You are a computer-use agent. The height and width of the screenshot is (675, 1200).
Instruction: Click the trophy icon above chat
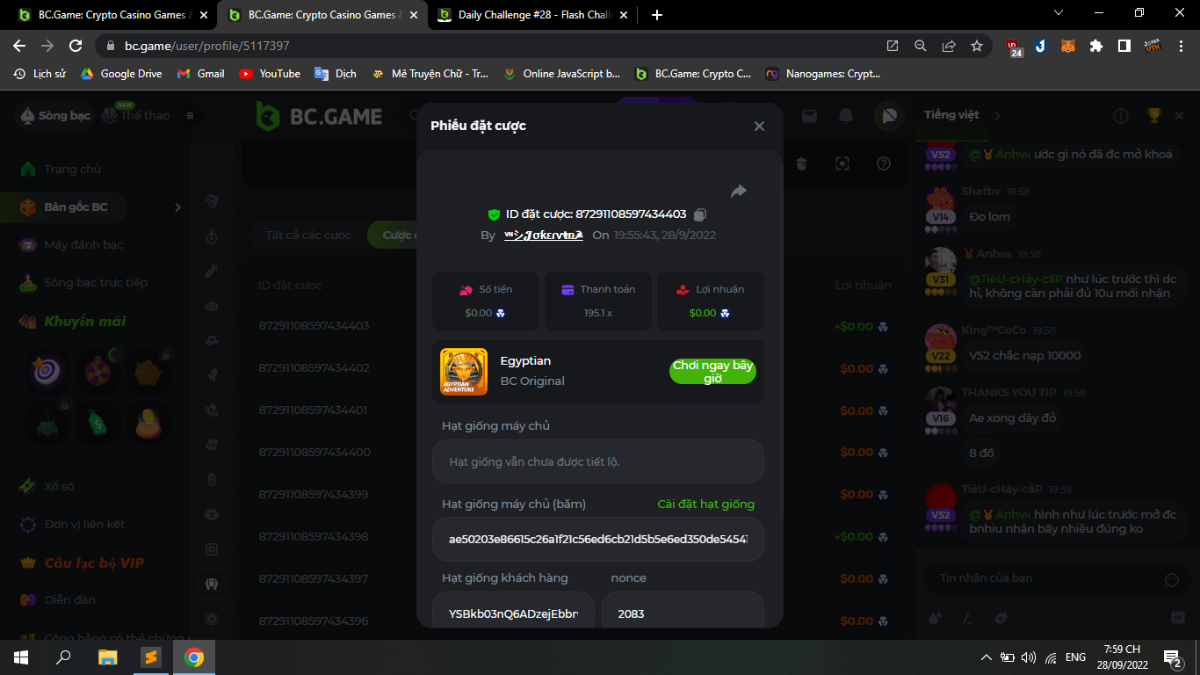pyautogui.click(x=1153, y=116)
